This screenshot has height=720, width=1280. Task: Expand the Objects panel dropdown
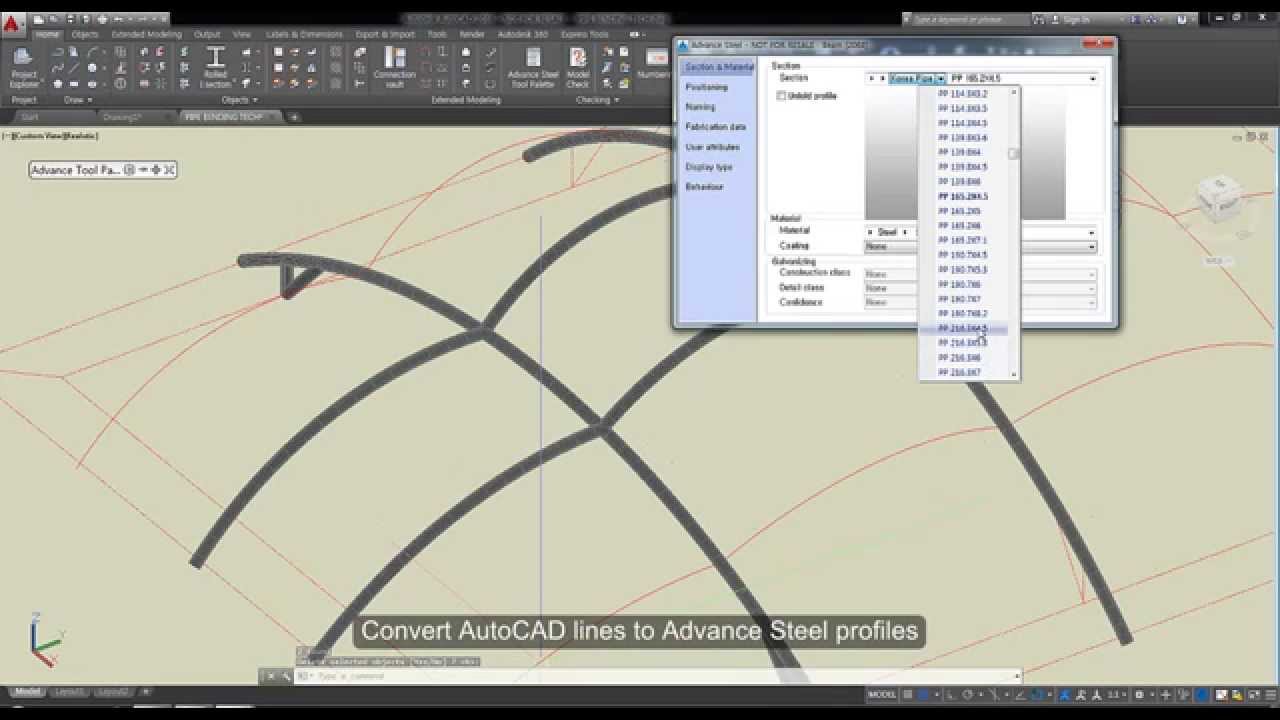click(x=239, y=100)
